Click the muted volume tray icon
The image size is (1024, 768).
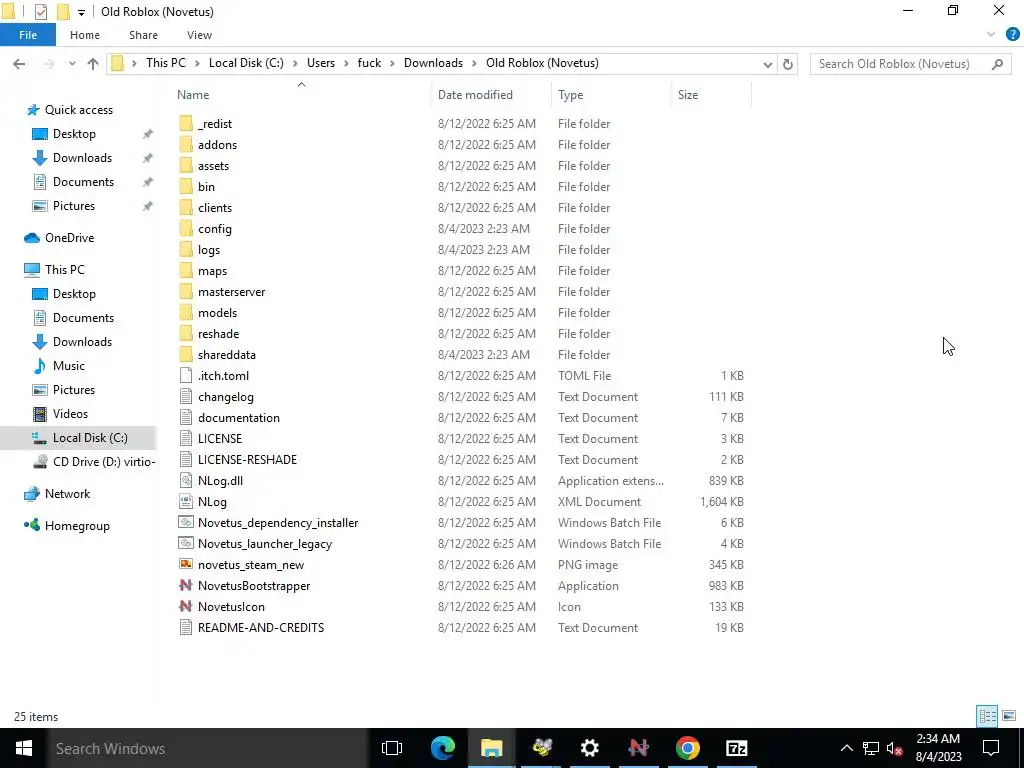(x=895, y=748)
